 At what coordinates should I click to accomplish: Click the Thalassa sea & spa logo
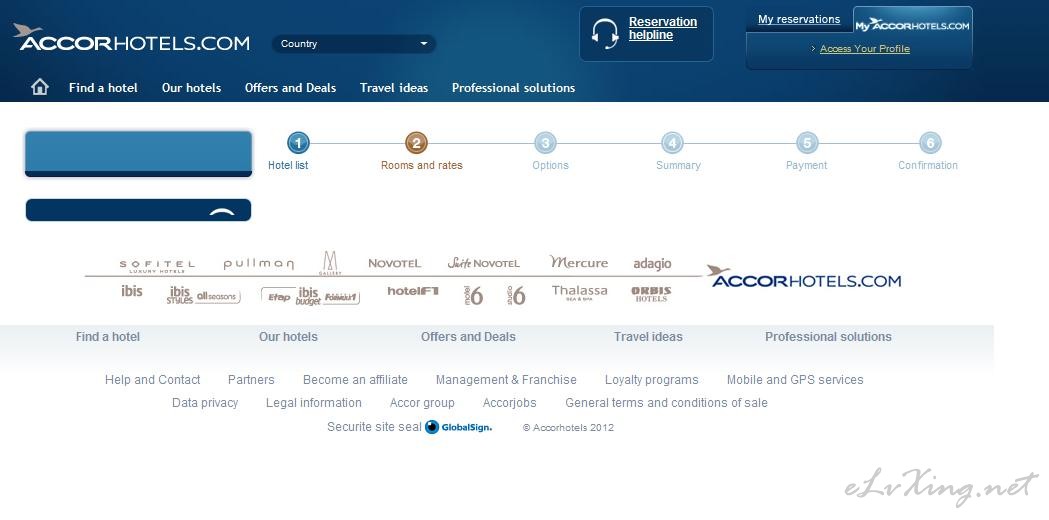click(x=579, y=292)
